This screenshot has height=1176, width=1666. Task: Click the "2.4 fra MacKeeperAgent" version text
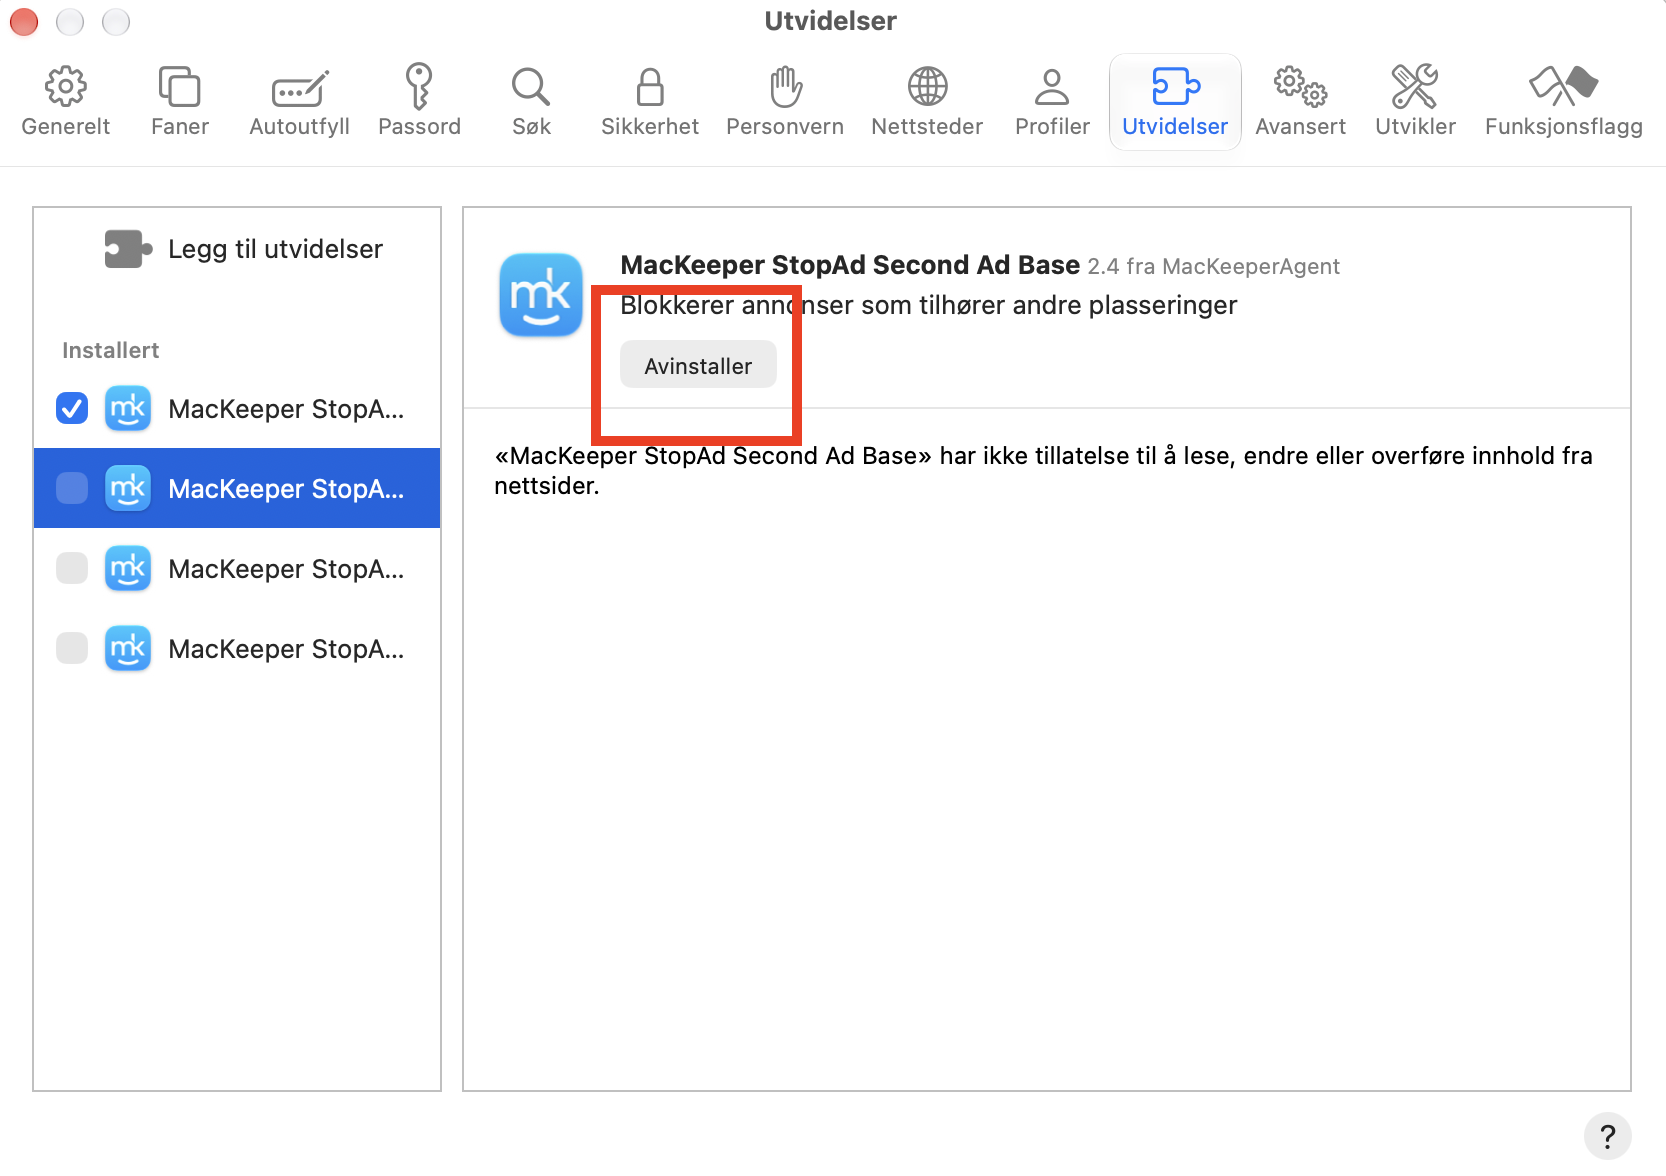[x=1213, y=266]
